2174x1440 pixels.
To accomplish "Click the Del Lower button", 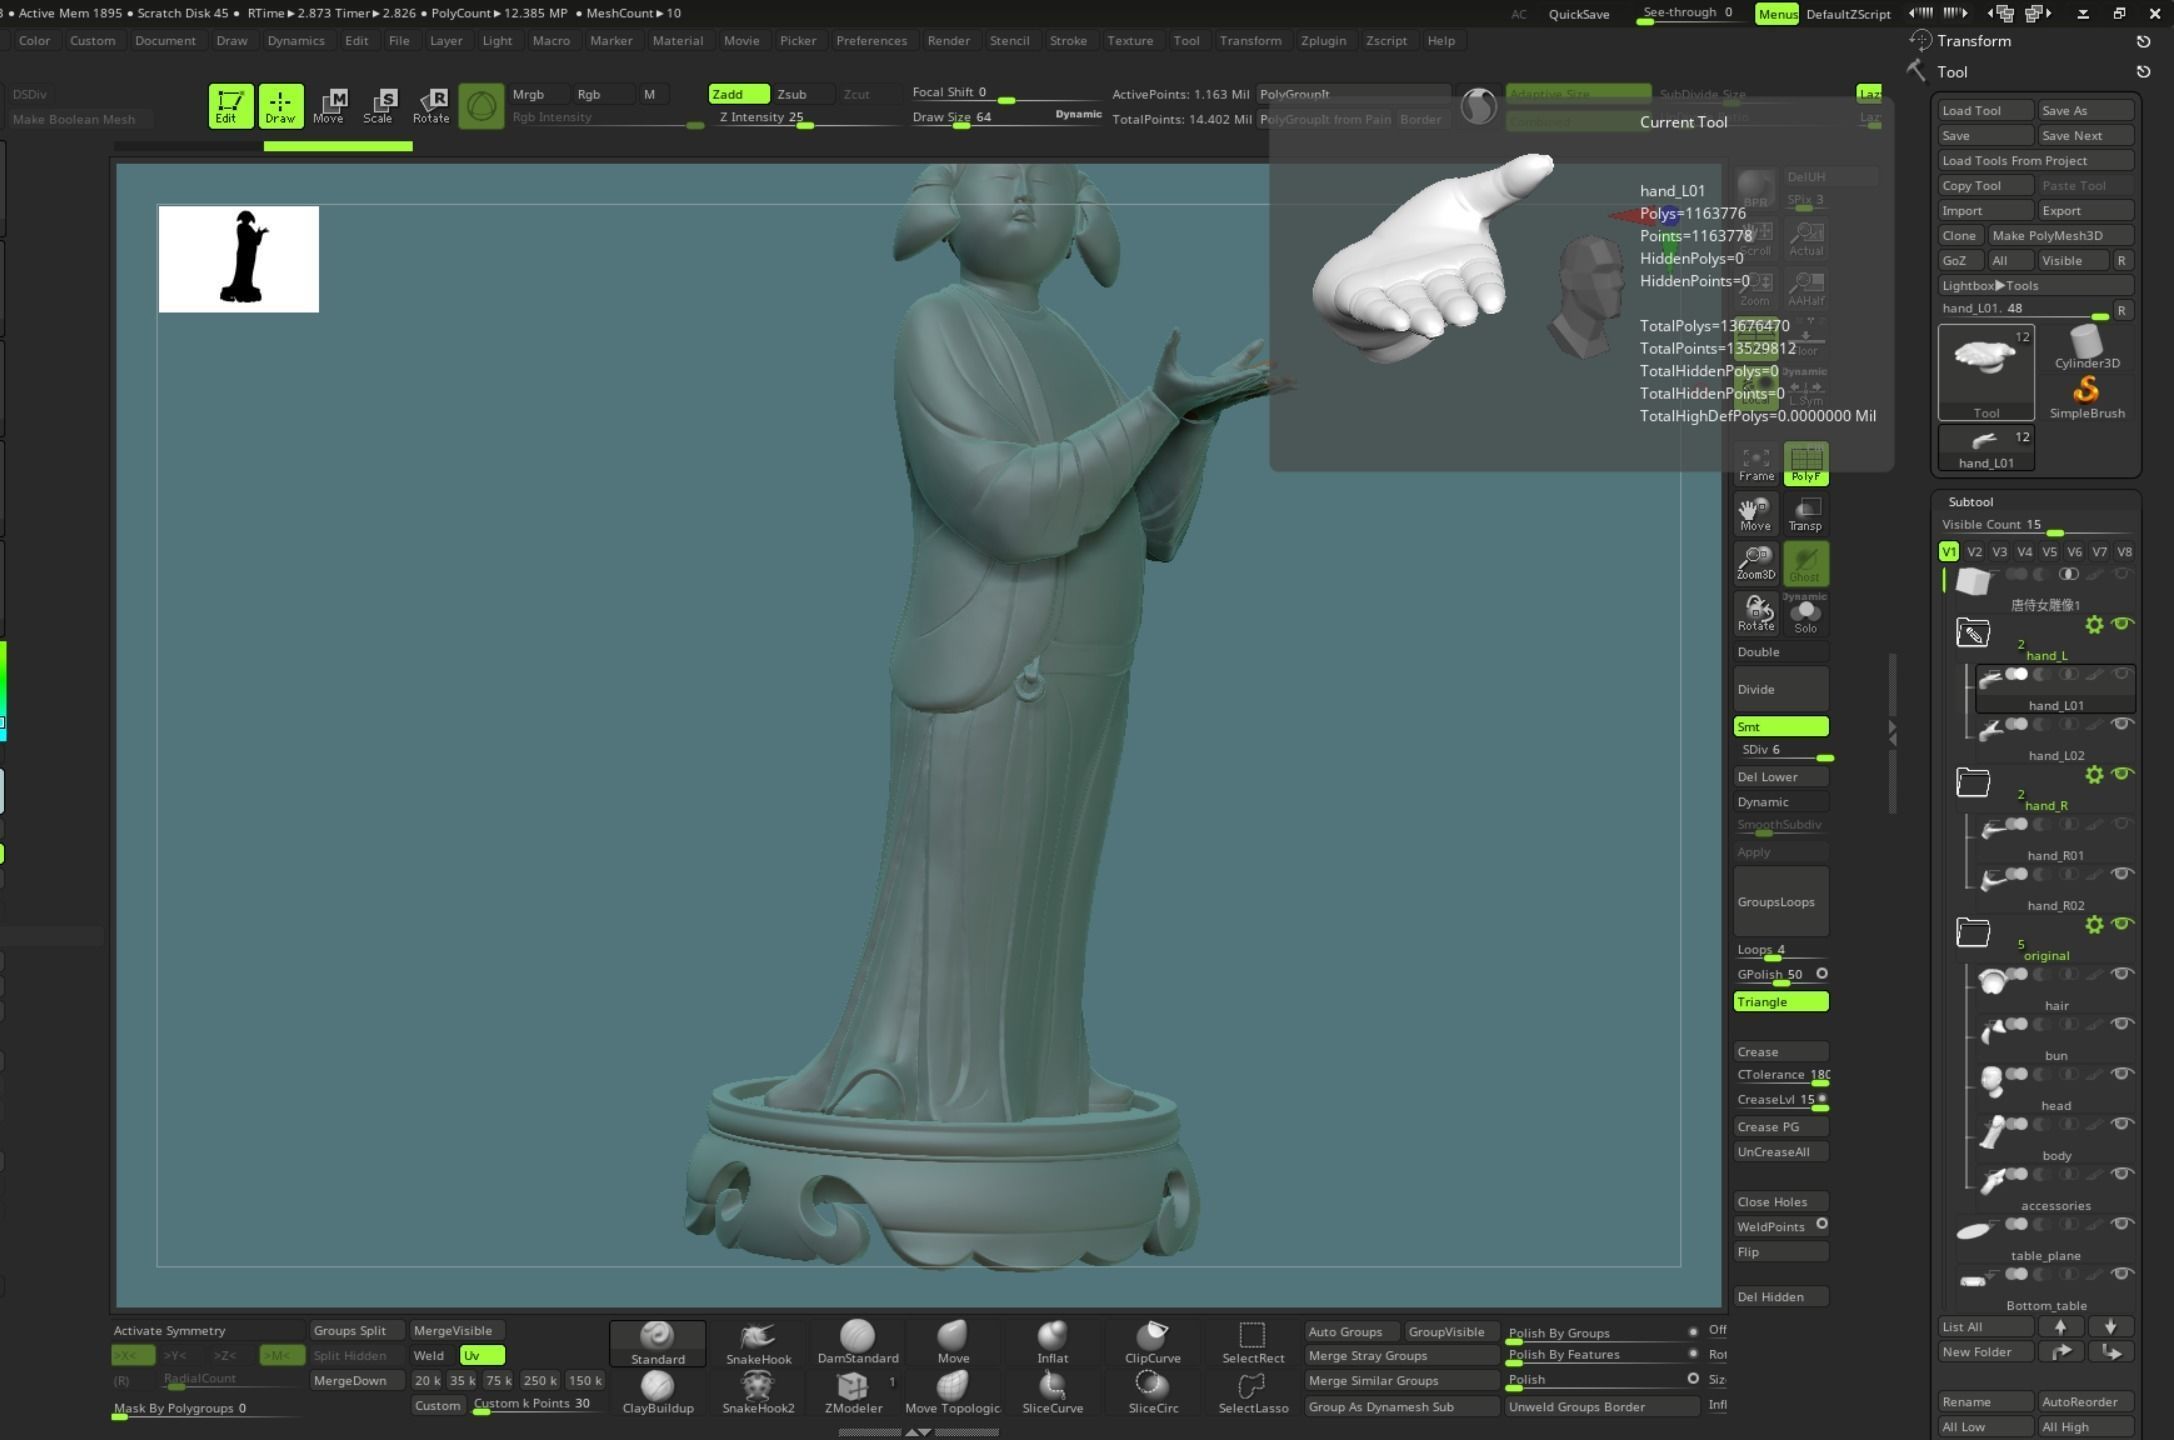I will point(1781,777).
